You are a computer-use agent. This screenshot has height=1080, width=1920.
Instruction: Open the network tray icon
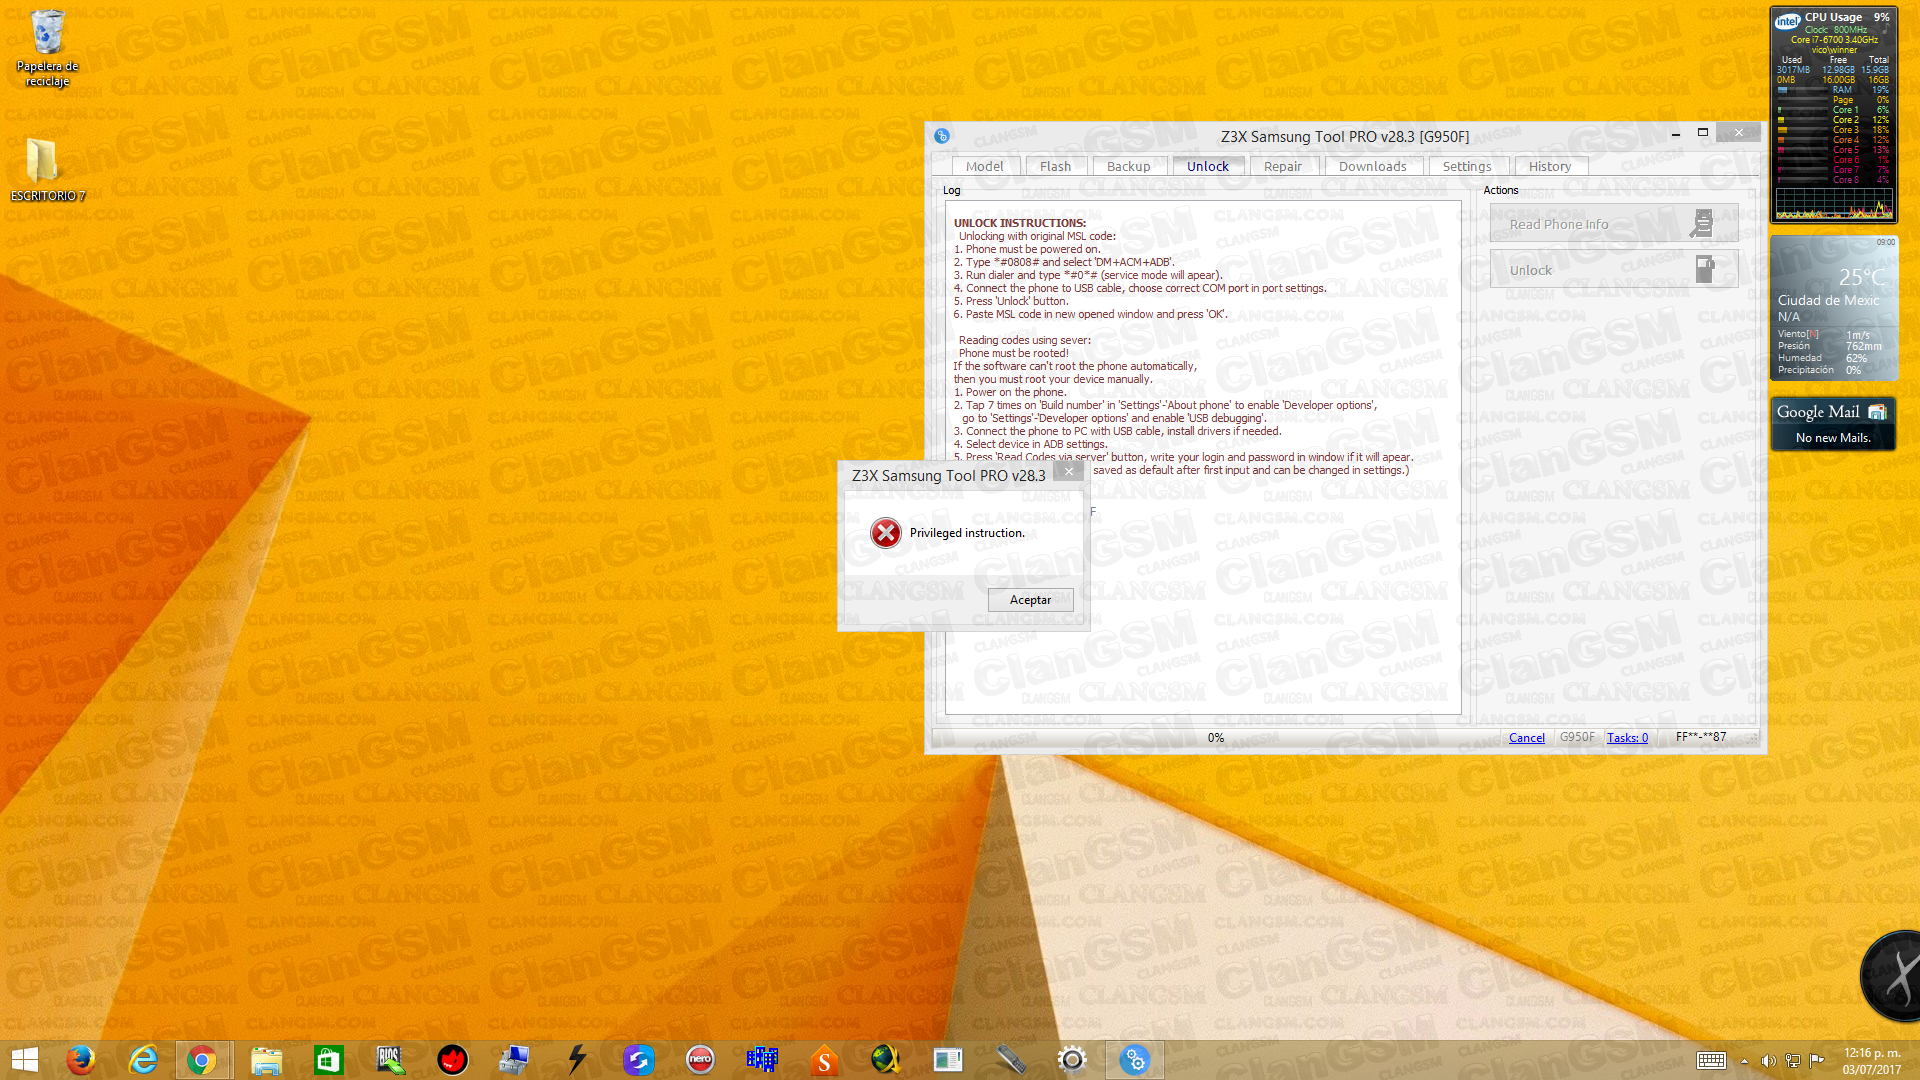(x=1793, y=1061)
